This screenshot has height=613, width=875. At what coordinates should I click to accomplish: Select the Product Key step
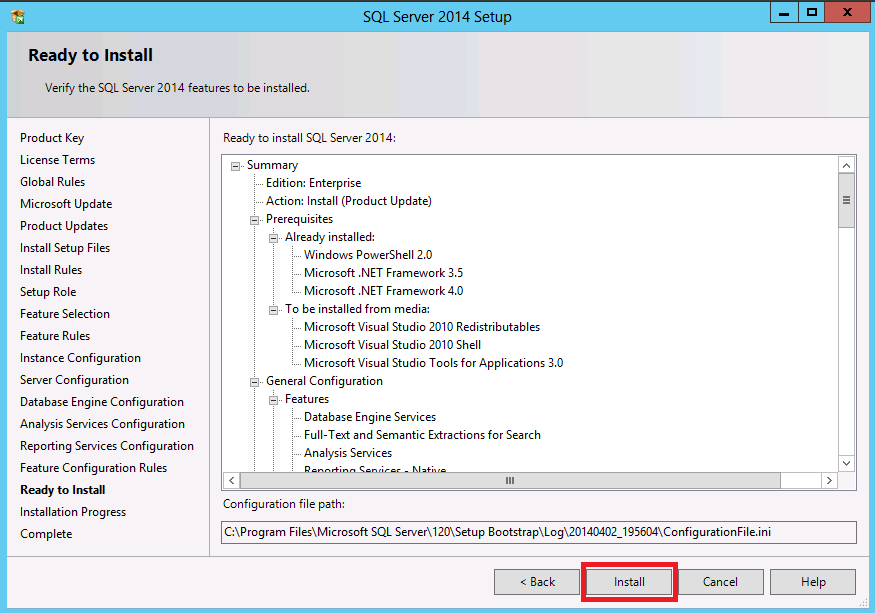point(52,138)
